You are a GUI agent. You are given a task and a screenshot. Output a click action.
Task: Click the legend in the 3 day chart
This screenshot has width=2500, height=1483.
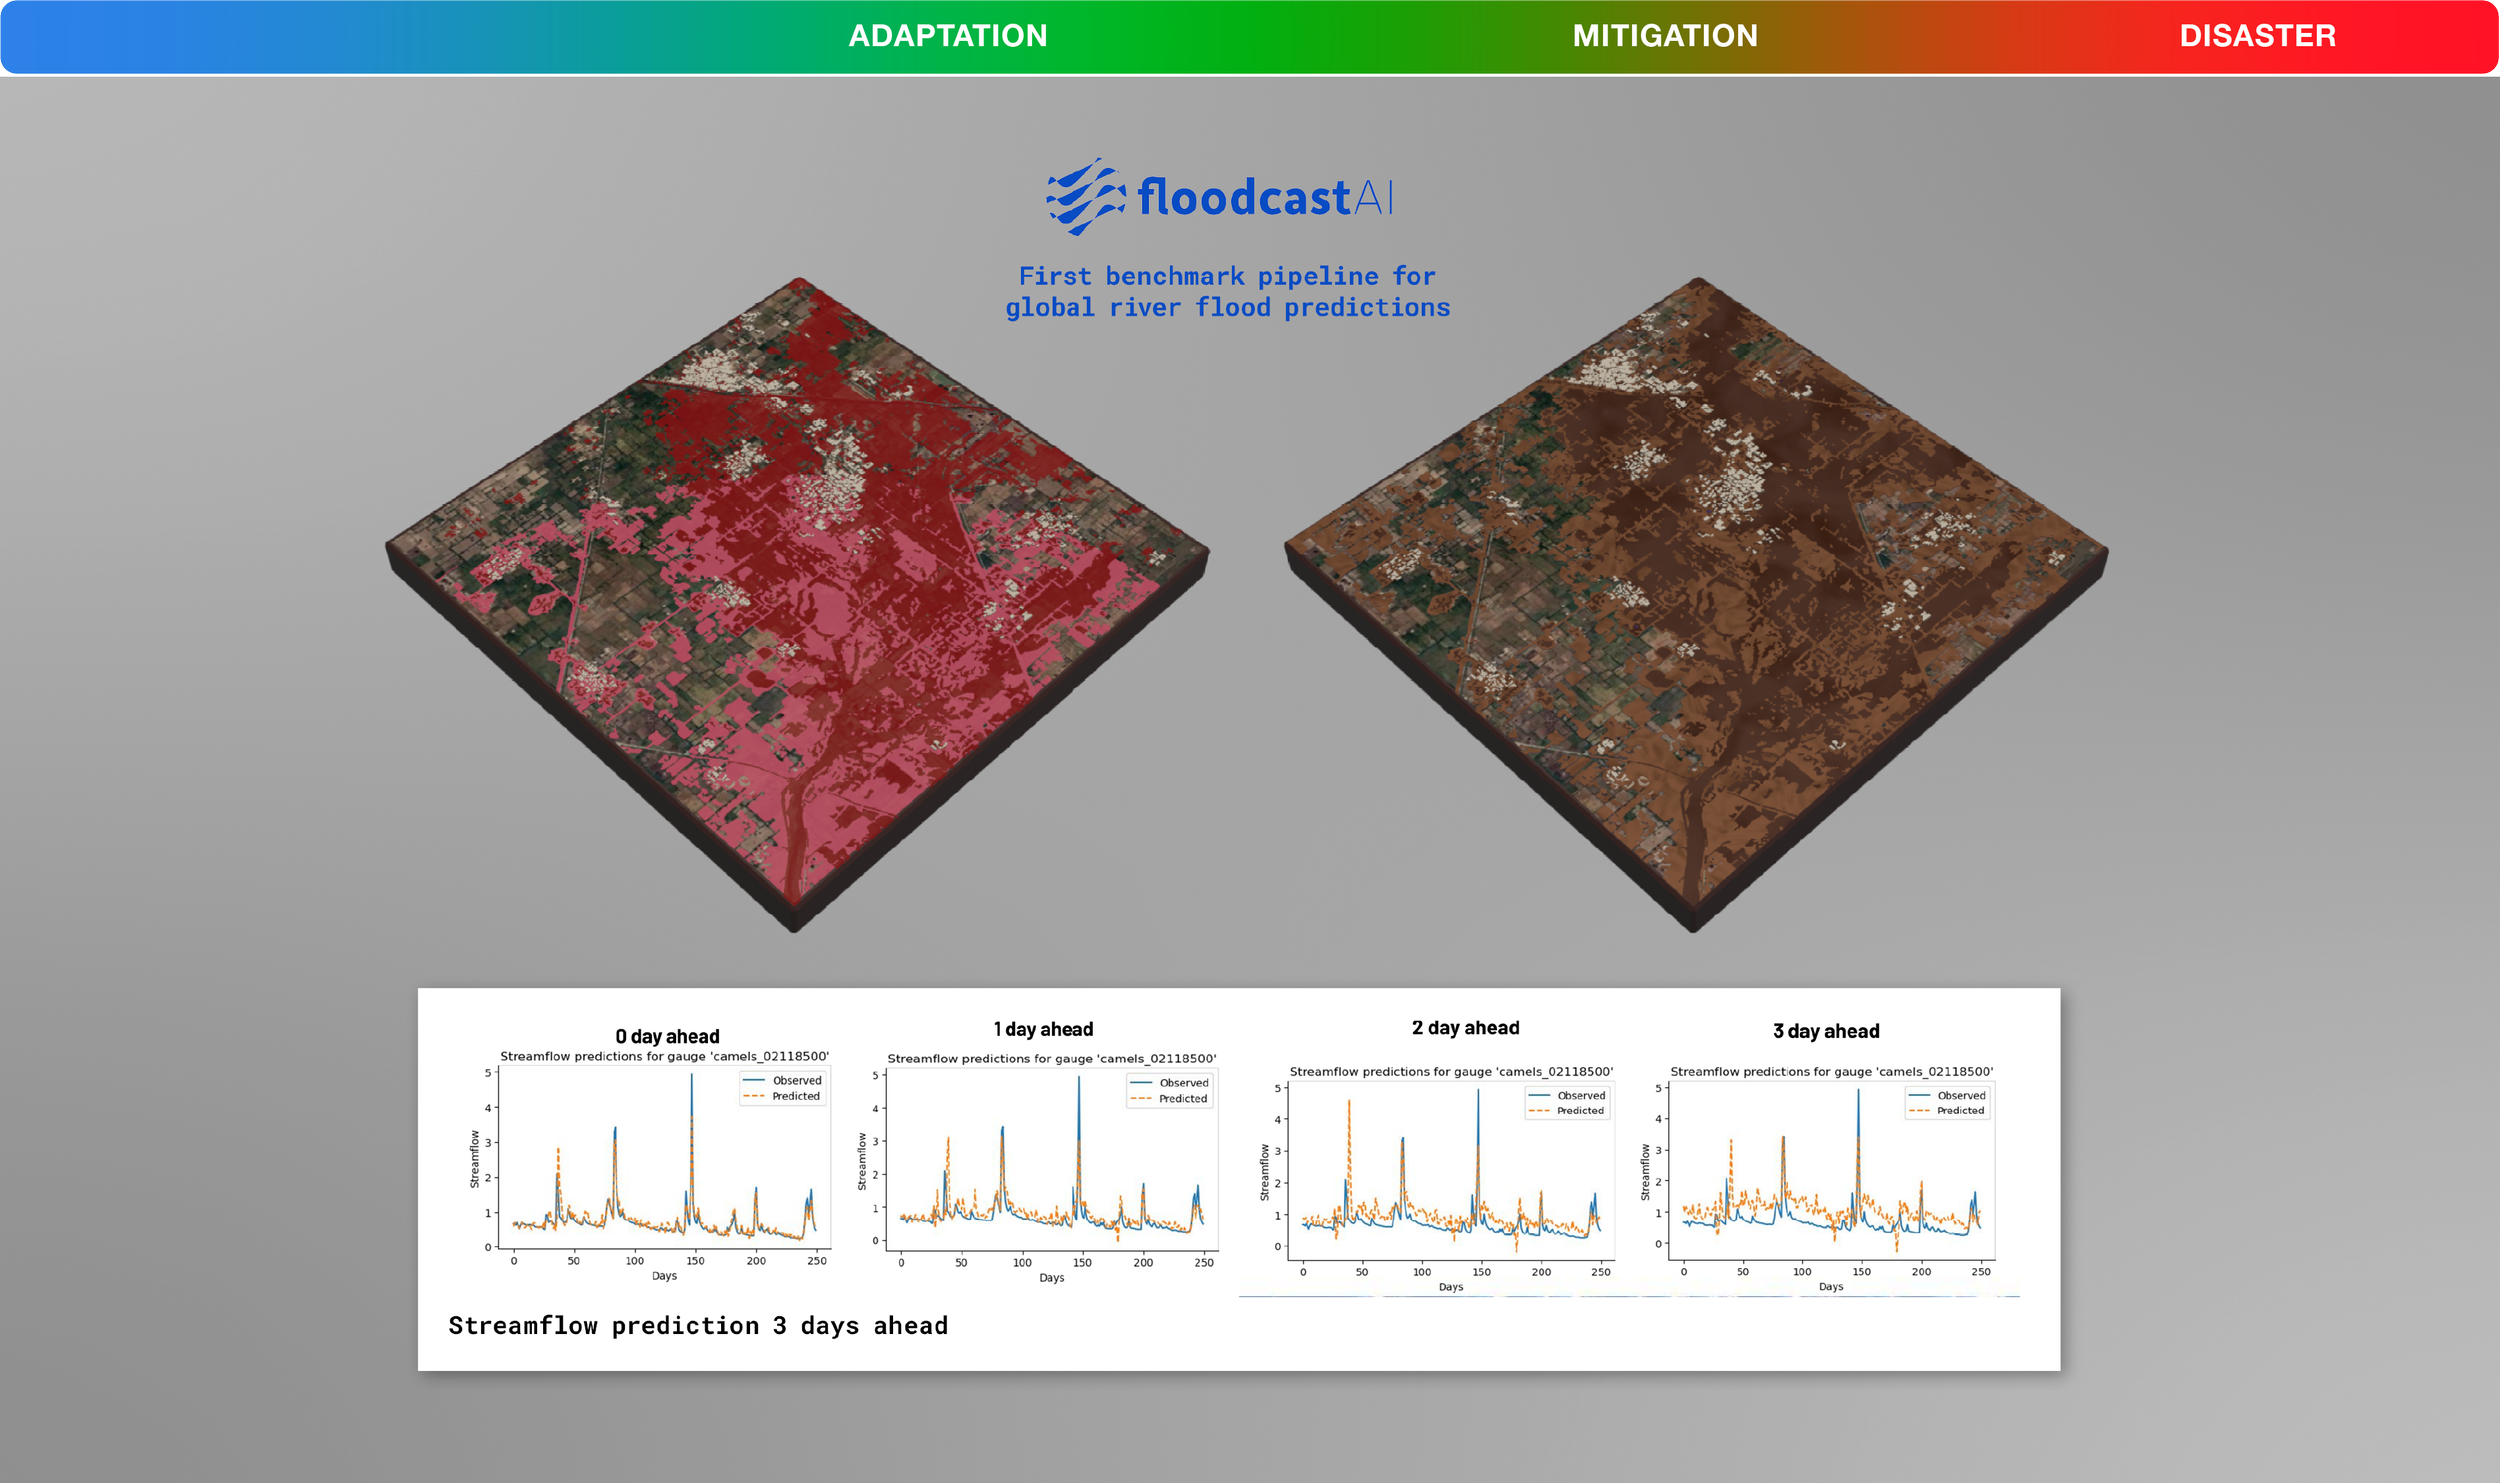coord(1947,1102)
